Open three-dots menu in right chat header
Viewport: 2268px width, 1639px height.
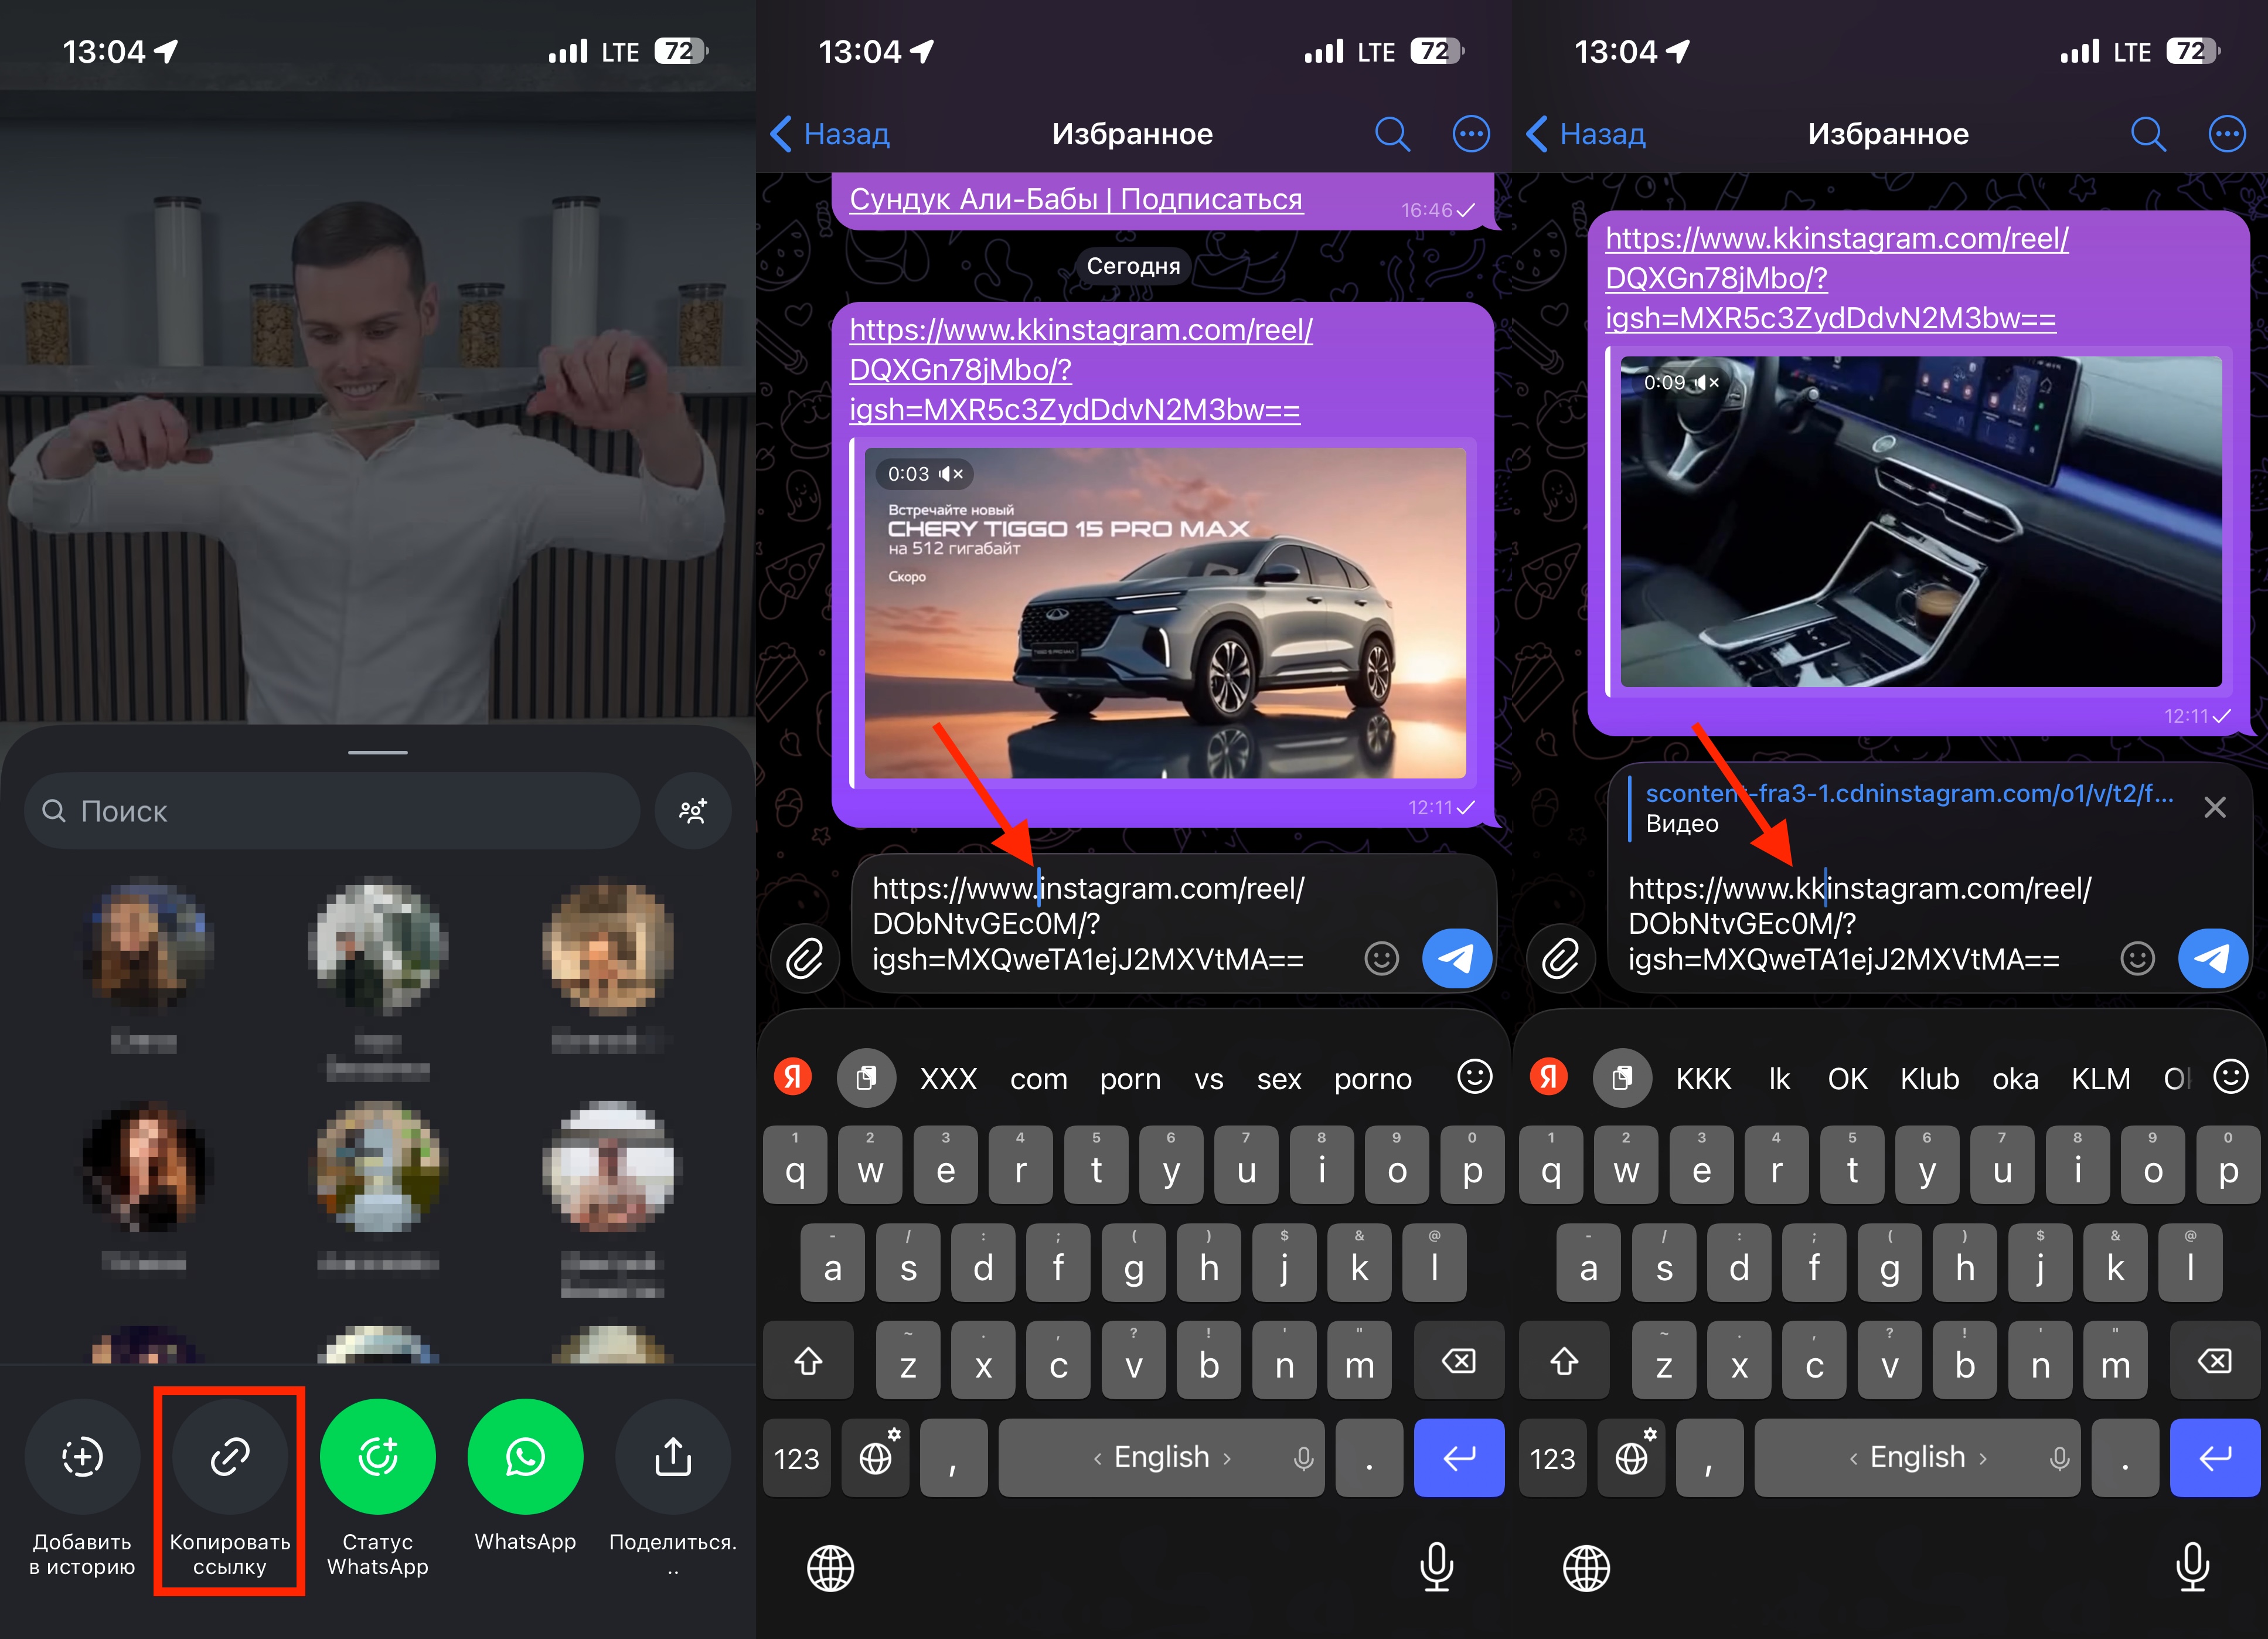pos(2226,134)
